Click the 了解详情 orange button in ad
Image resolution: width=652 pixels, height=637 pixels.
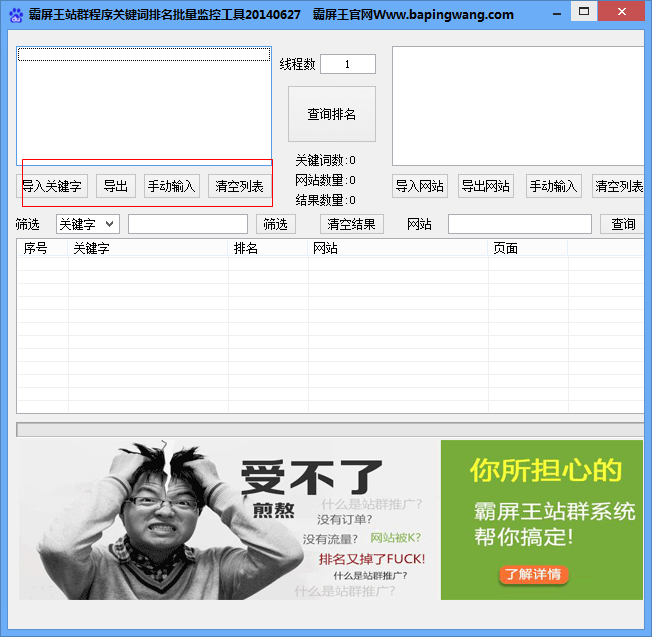(x=533, y=575)
